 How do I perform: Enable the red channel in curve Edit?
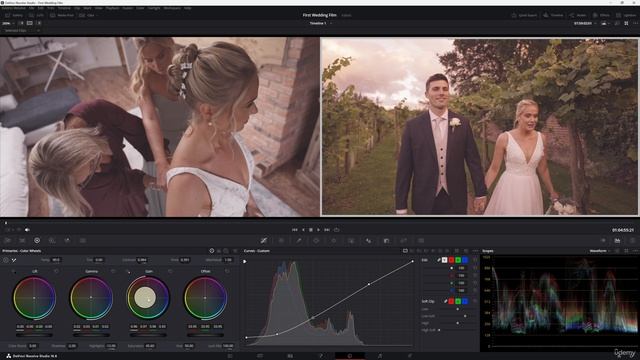click(451, 260)
